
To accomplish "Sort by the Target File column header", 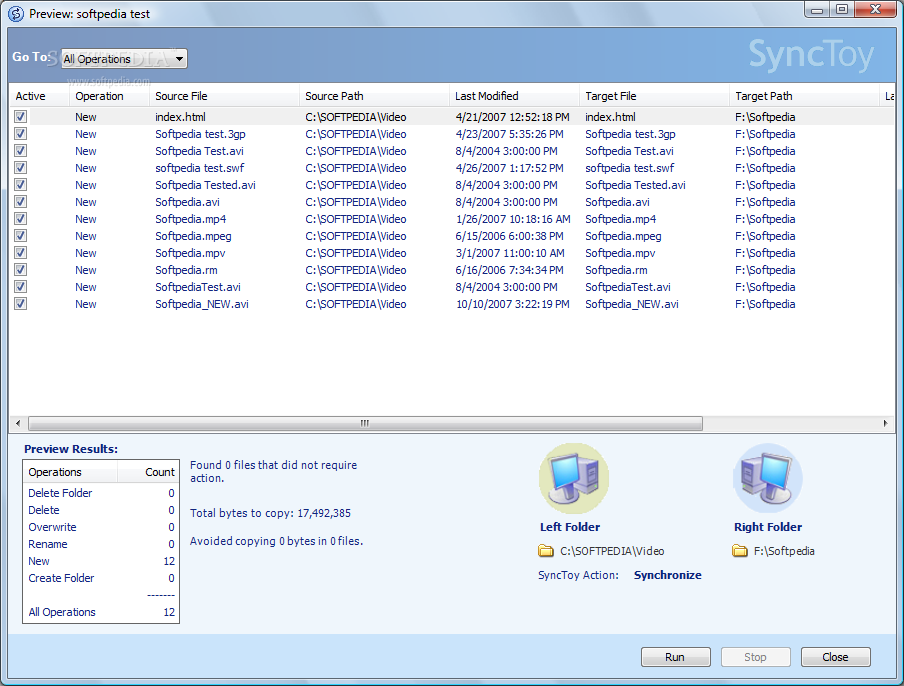I will 654,96.
